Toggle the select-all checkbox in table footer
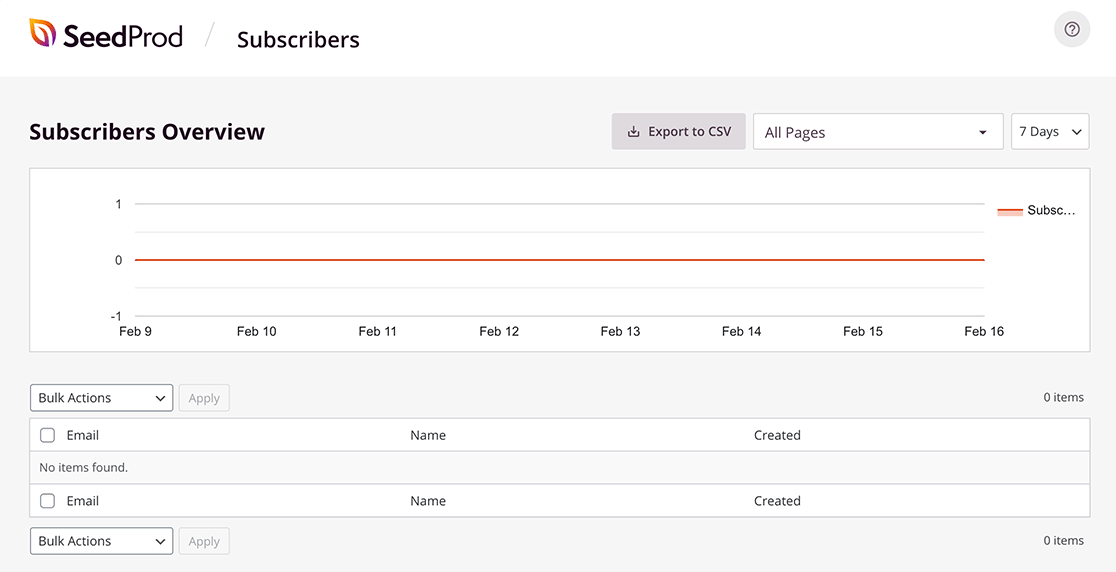This screenshot has width=1116, height=572. click(x=47, y=501)
